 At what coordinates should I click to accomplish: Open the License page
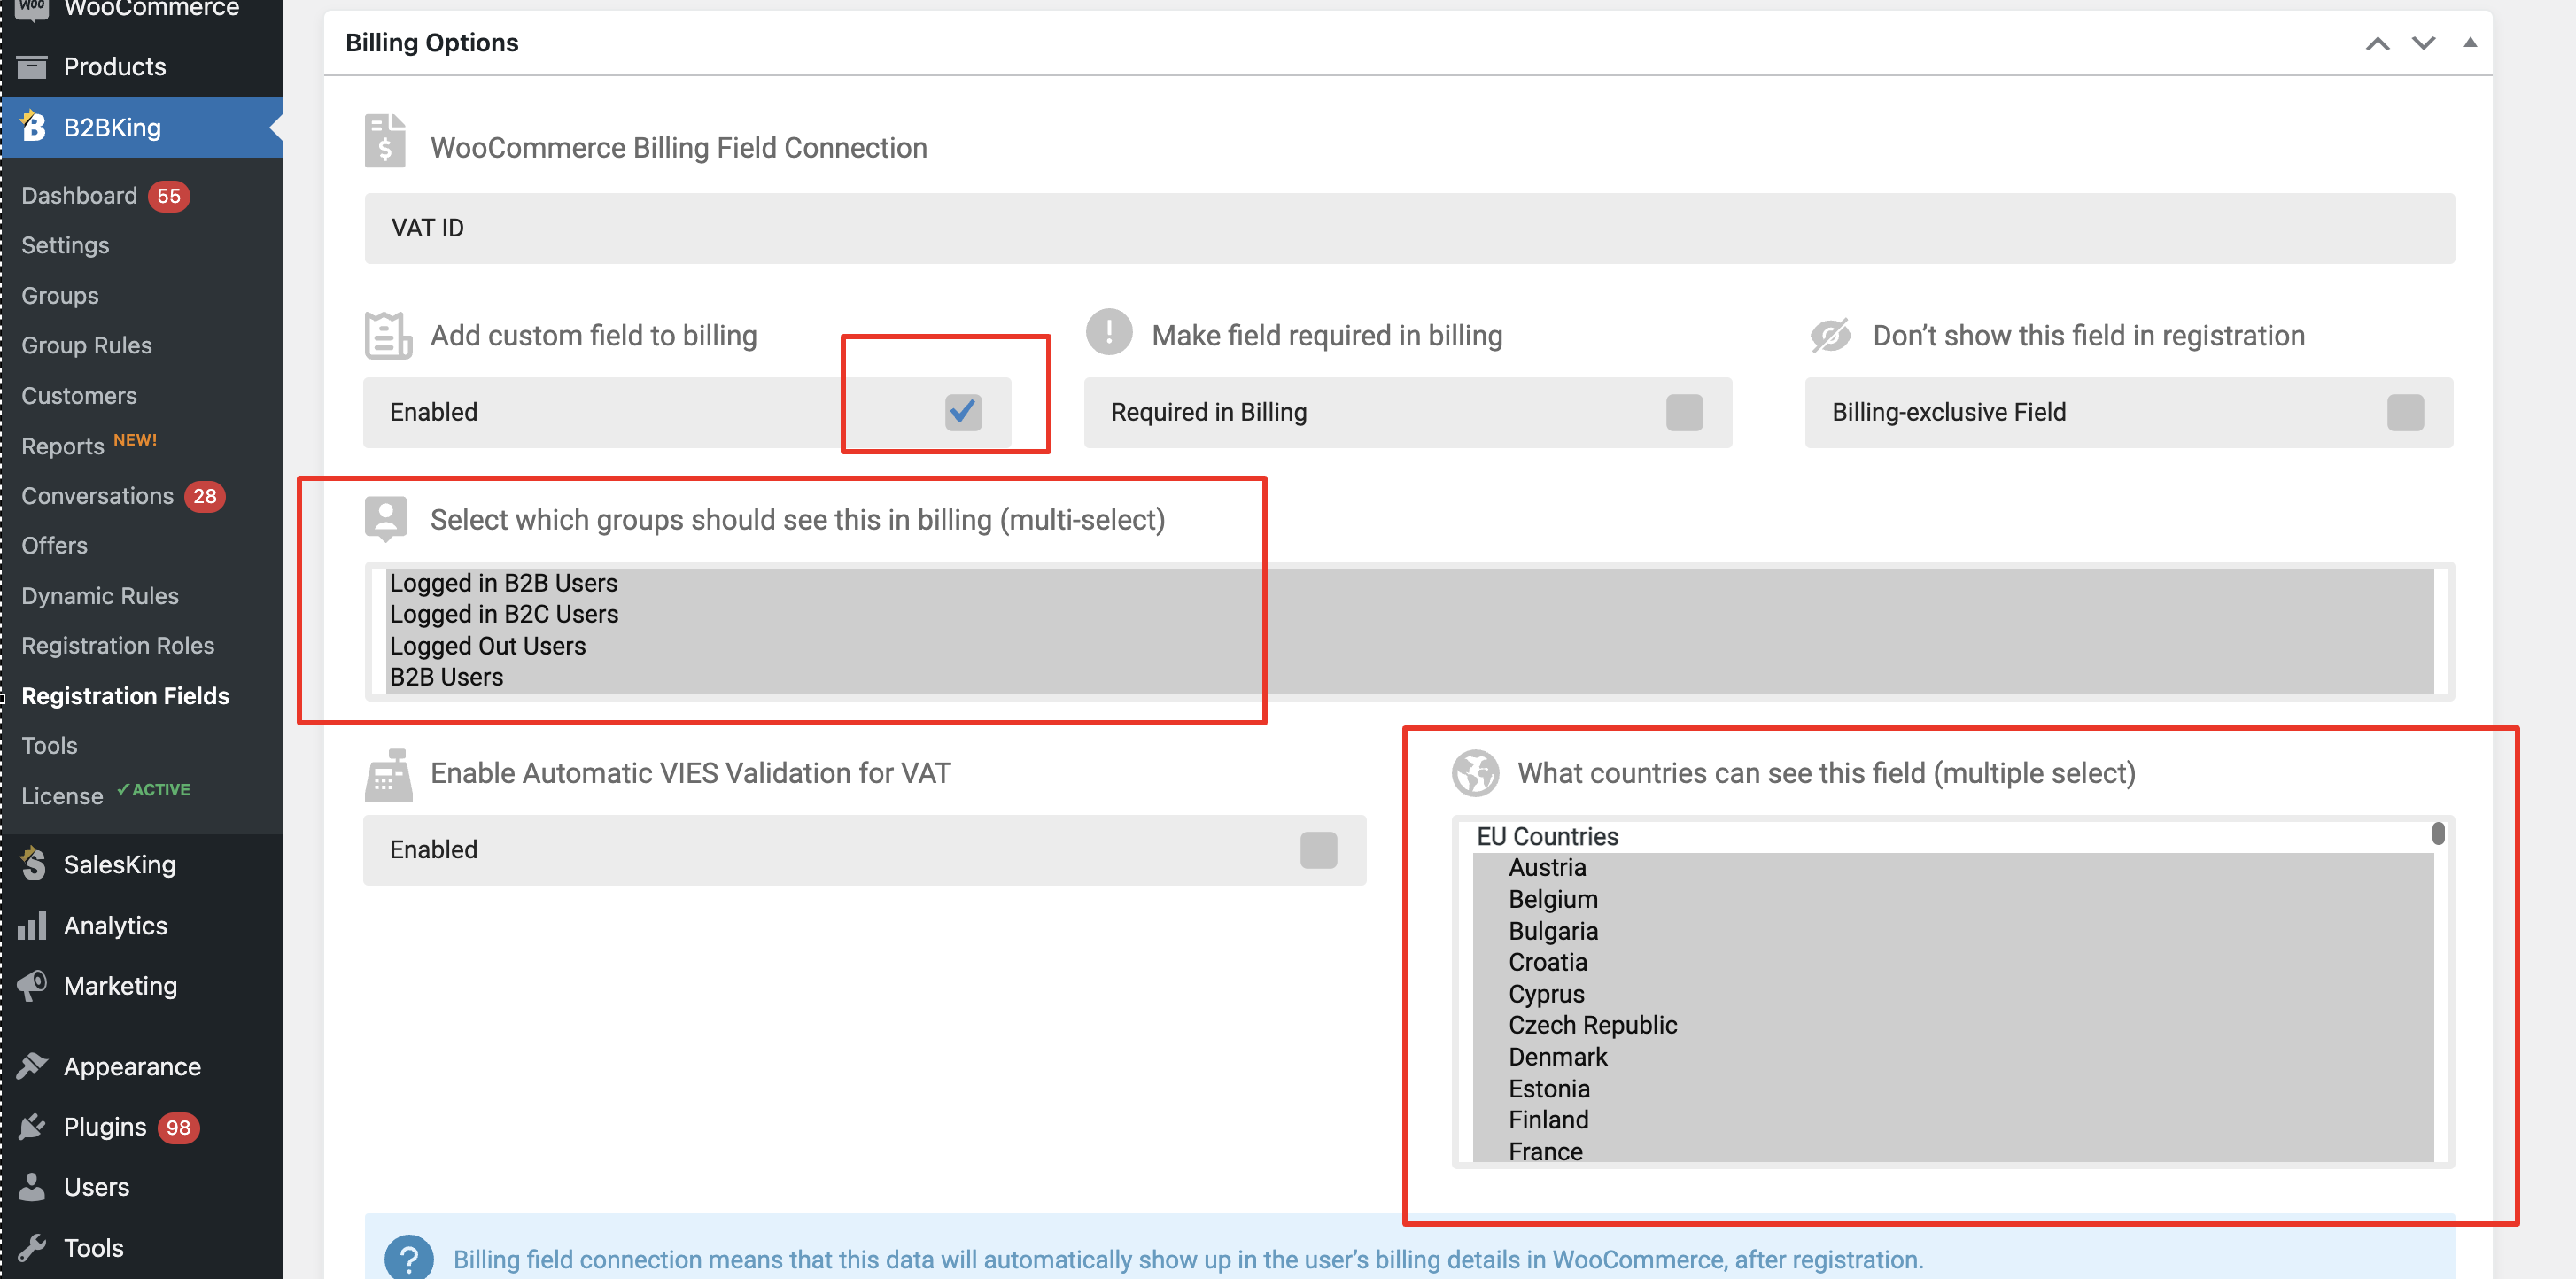62,796
